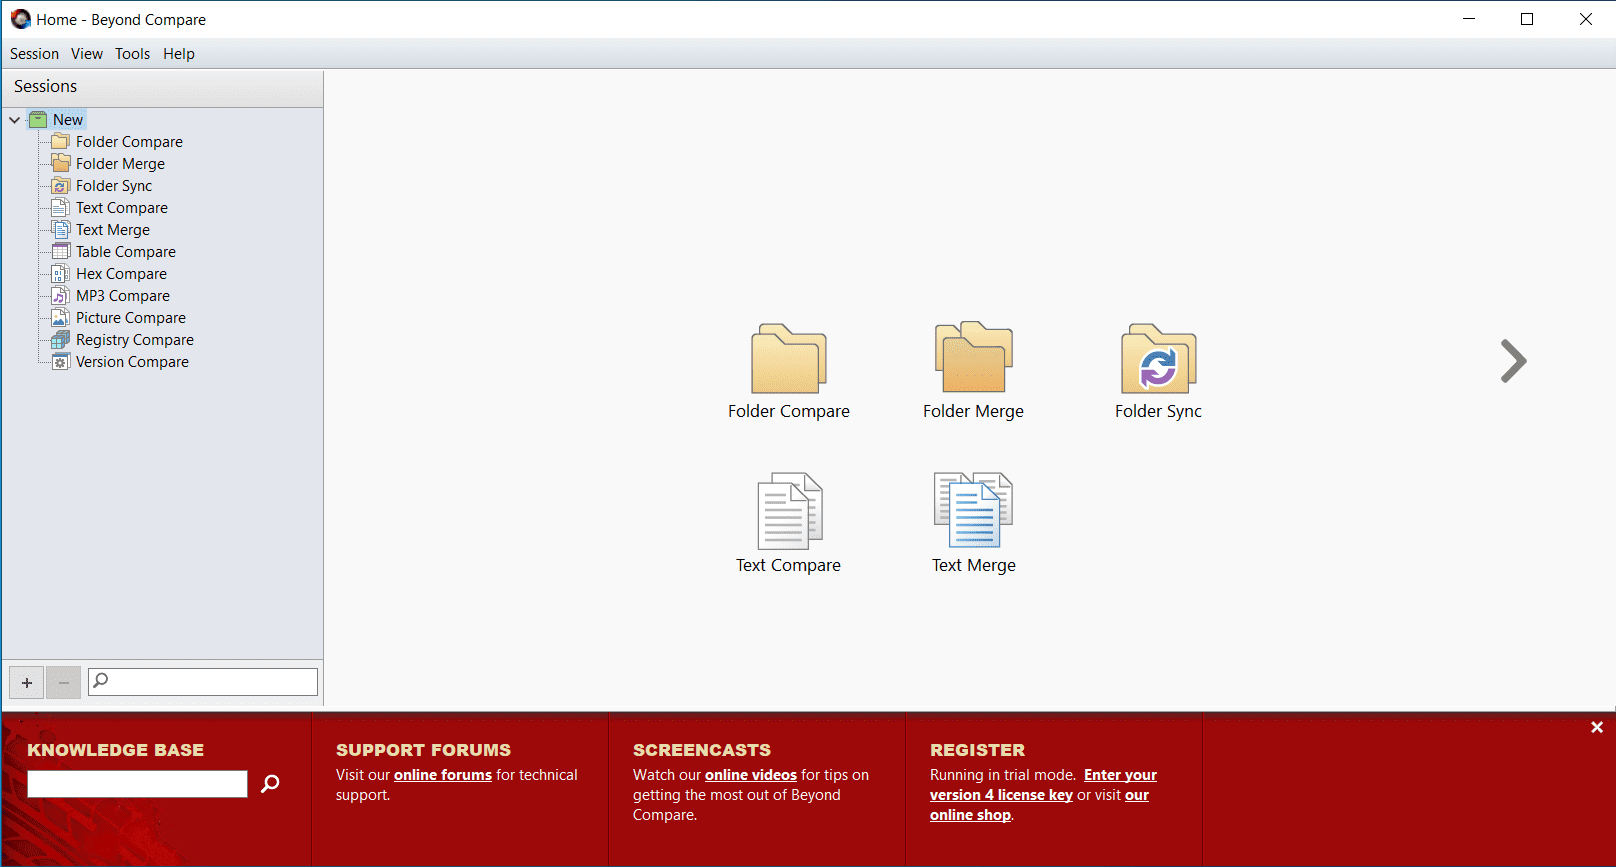Open the View menu
Screen dimensions: 1616x867
[x=87, y=54]
